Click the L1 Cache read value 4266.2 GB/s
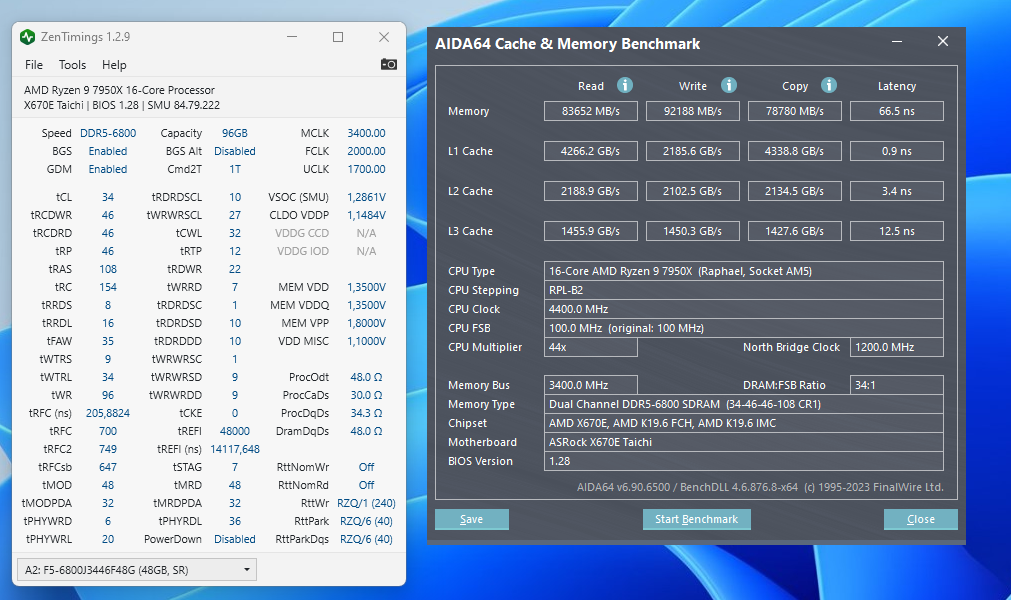Screen dimensions: 1011x600 coord(591,151)
